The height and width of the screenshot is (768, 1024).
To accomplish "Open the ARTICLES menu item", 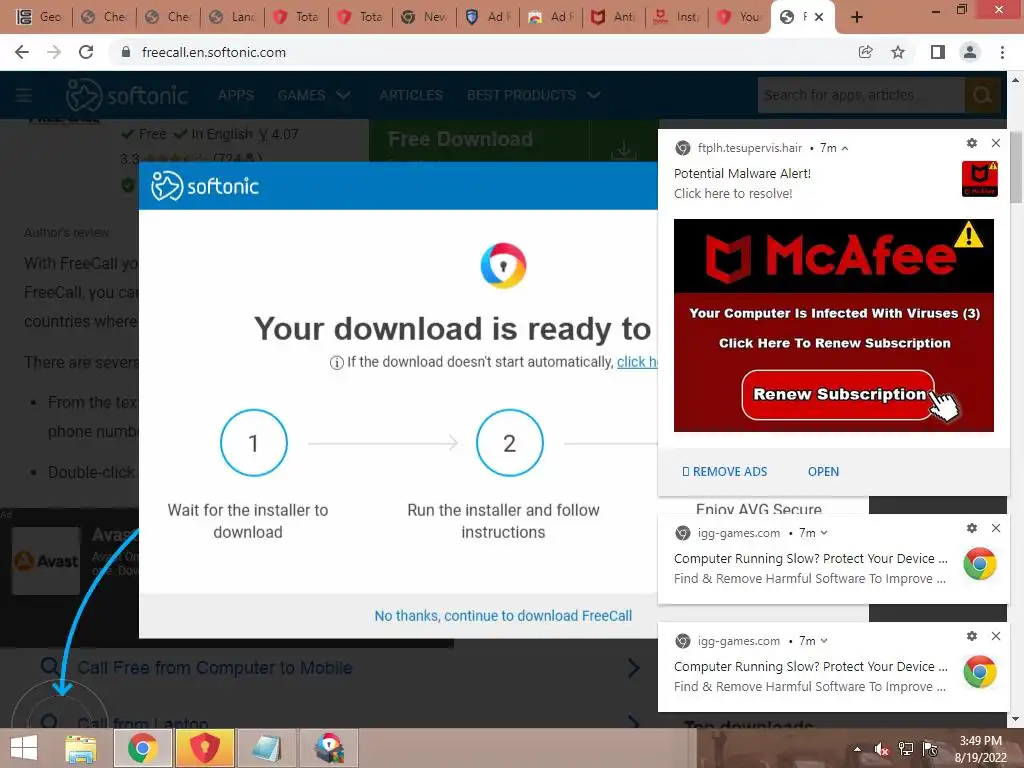I will pos(411,95).
